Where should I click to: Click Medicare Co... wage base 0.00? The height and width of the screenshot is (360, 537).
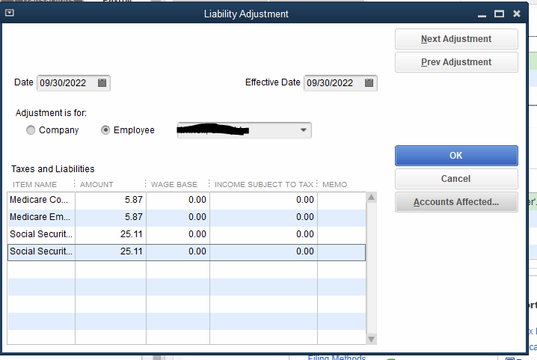click(x=178, y=200)
